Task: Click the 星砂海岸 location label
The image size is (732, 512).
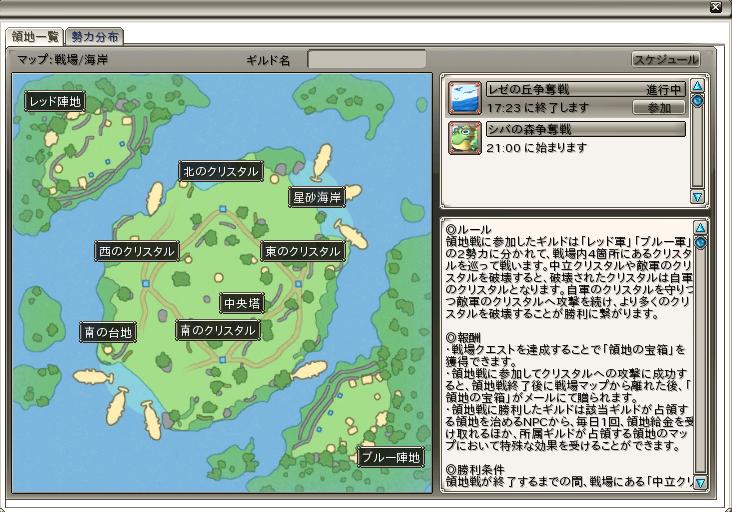Action: tap(317, 197)
